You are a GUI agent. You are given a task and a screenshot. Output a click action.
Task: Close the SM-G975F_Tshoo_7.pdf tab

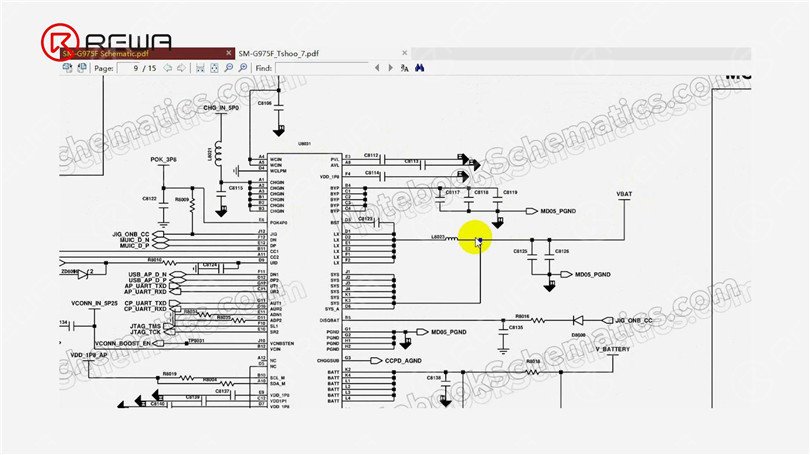click(x=404, y=53)
